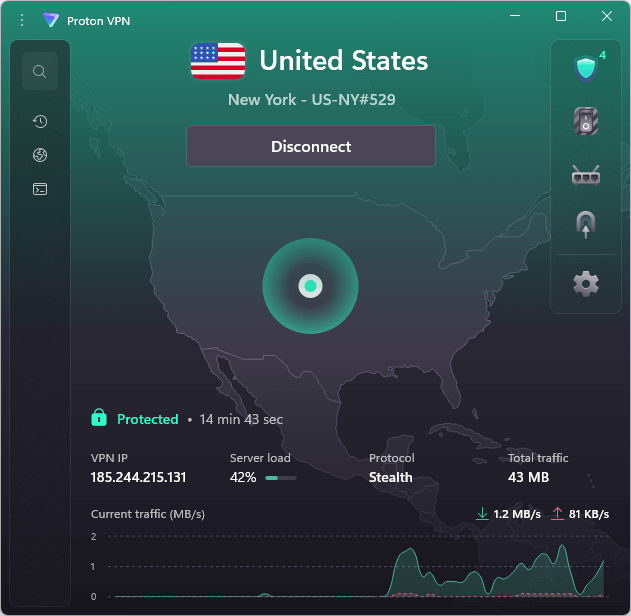Click the download speed arrow icon
Screen dimensions: 631x616
coord(482,514)
